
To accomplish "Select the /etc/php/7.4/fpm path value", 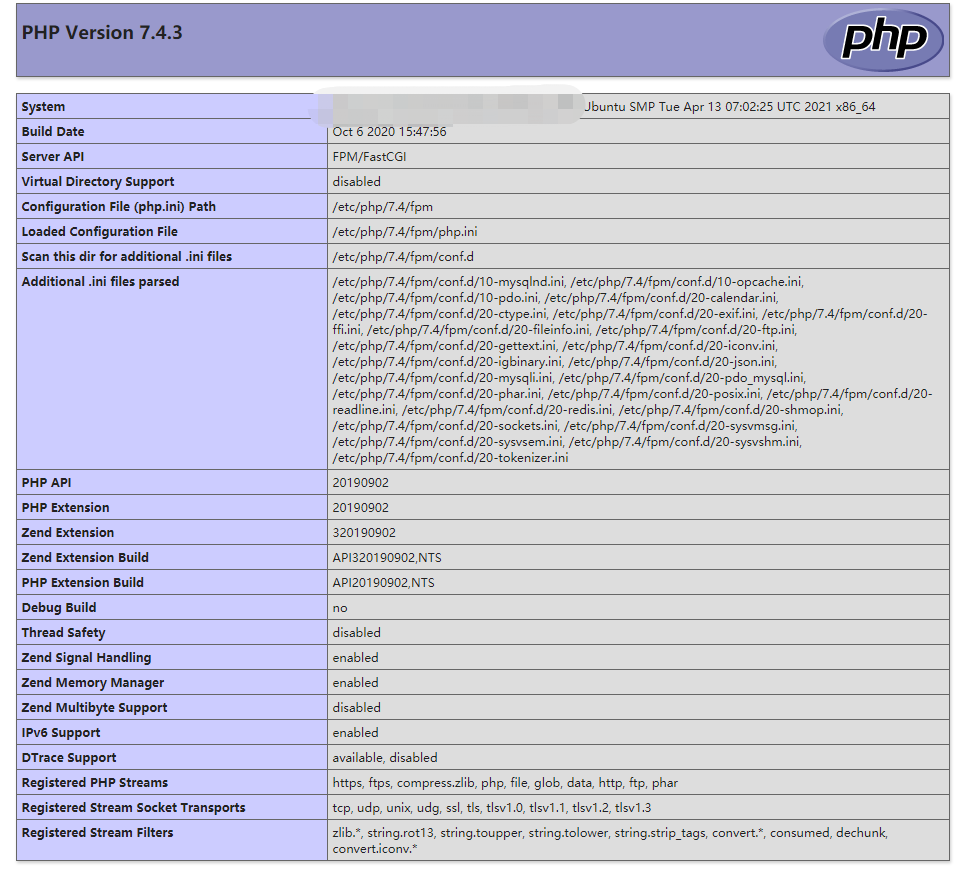I will 383,207.
